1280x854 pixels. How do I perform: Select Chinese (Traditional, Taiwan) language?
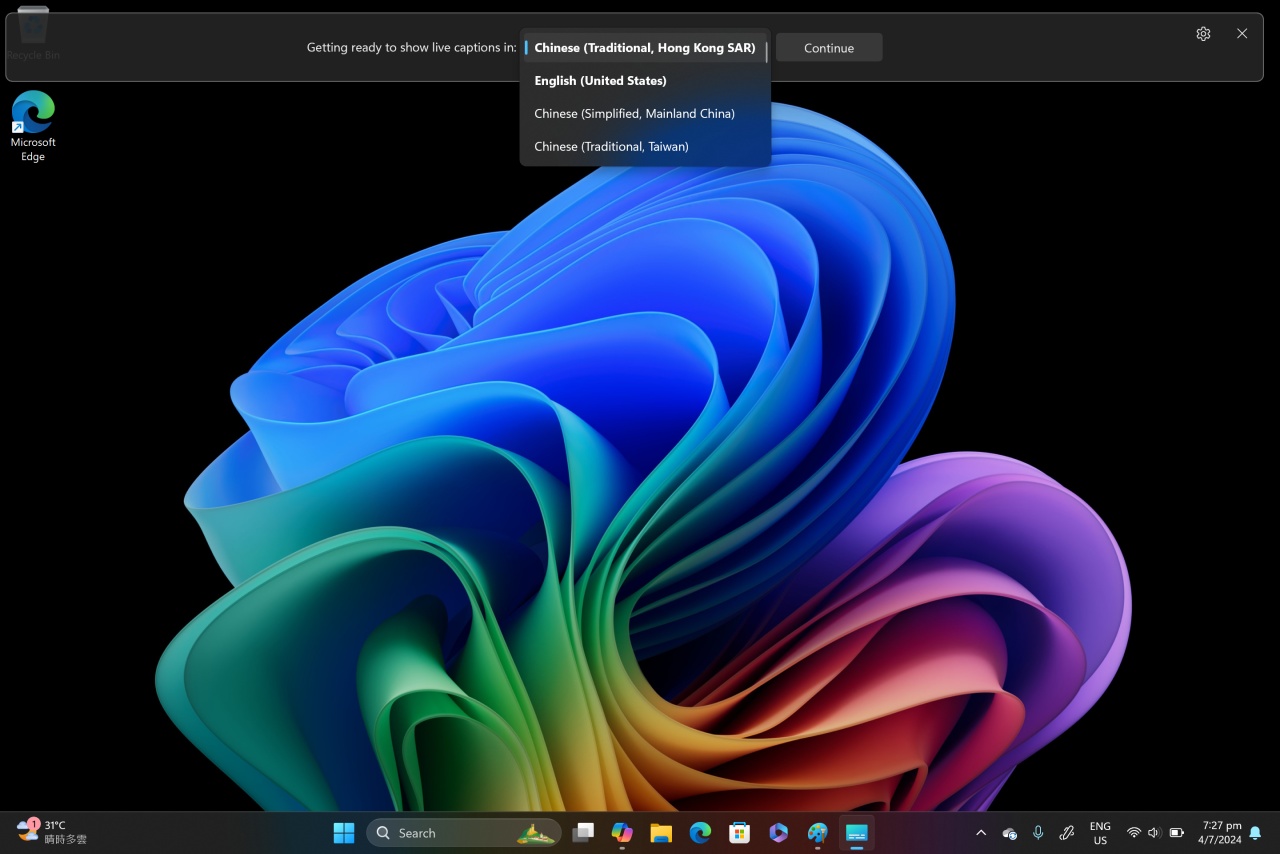[x=611, y=147]
